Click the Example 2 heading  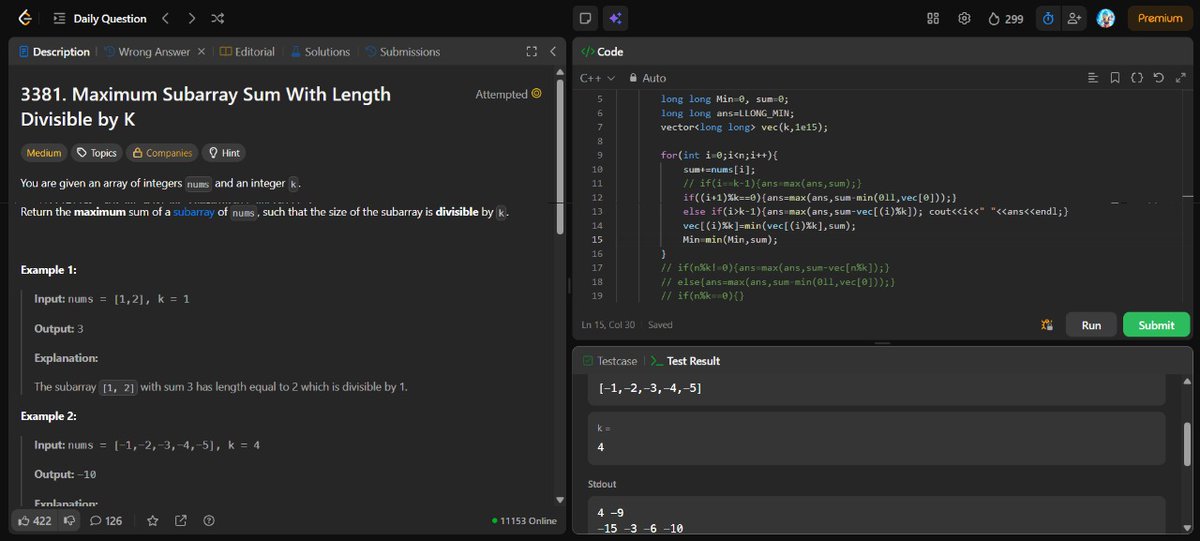coord(49,416)
